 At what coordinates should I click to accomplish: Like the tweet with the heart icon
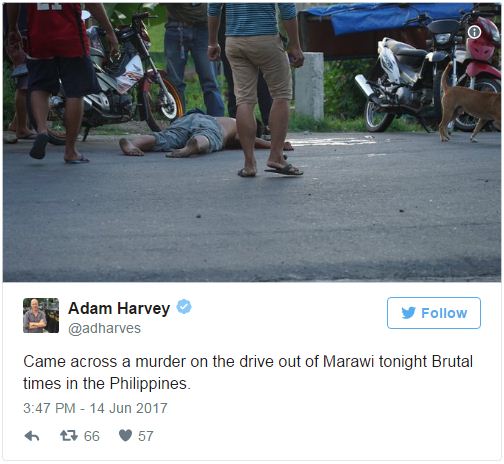125,435
